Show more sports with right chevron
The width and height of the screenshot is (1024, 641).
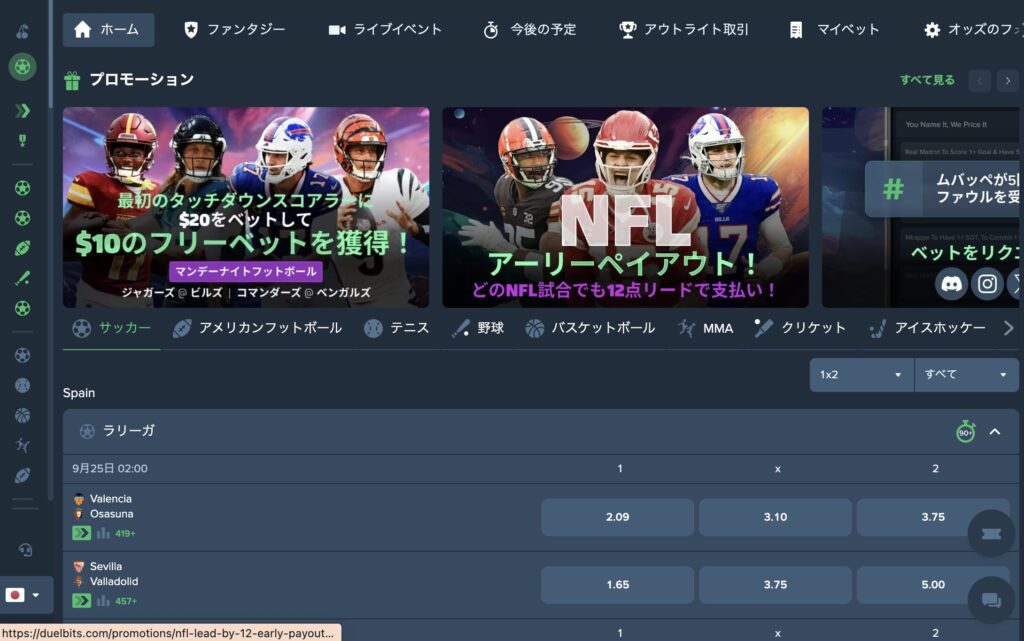tap(1008, 328)
